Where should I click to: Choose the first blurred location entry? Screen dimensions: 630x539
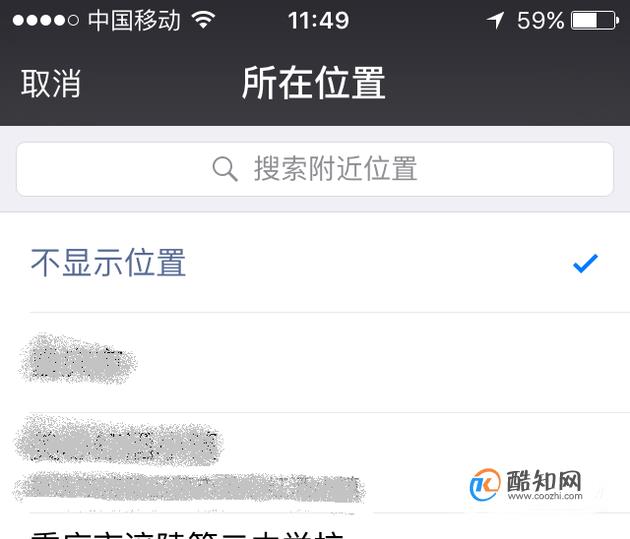315,363
